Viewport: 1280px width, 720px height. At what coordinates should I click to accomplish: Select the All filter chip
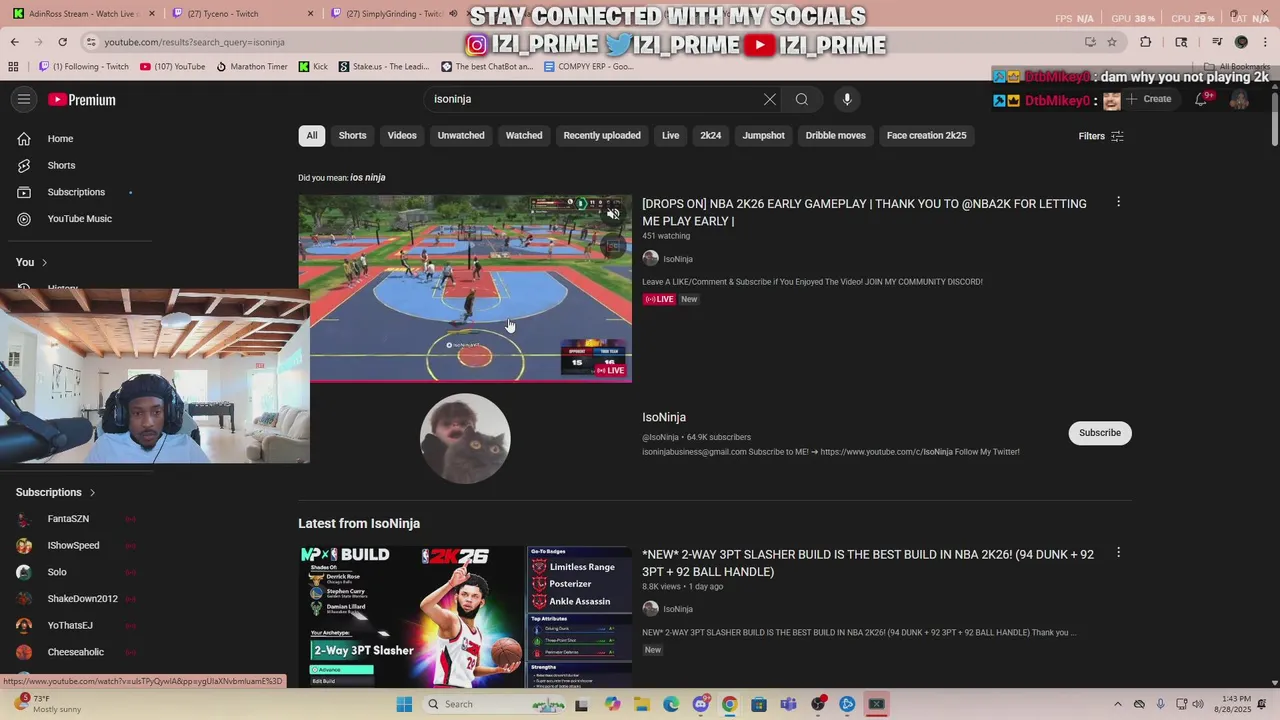click(312, 135)
